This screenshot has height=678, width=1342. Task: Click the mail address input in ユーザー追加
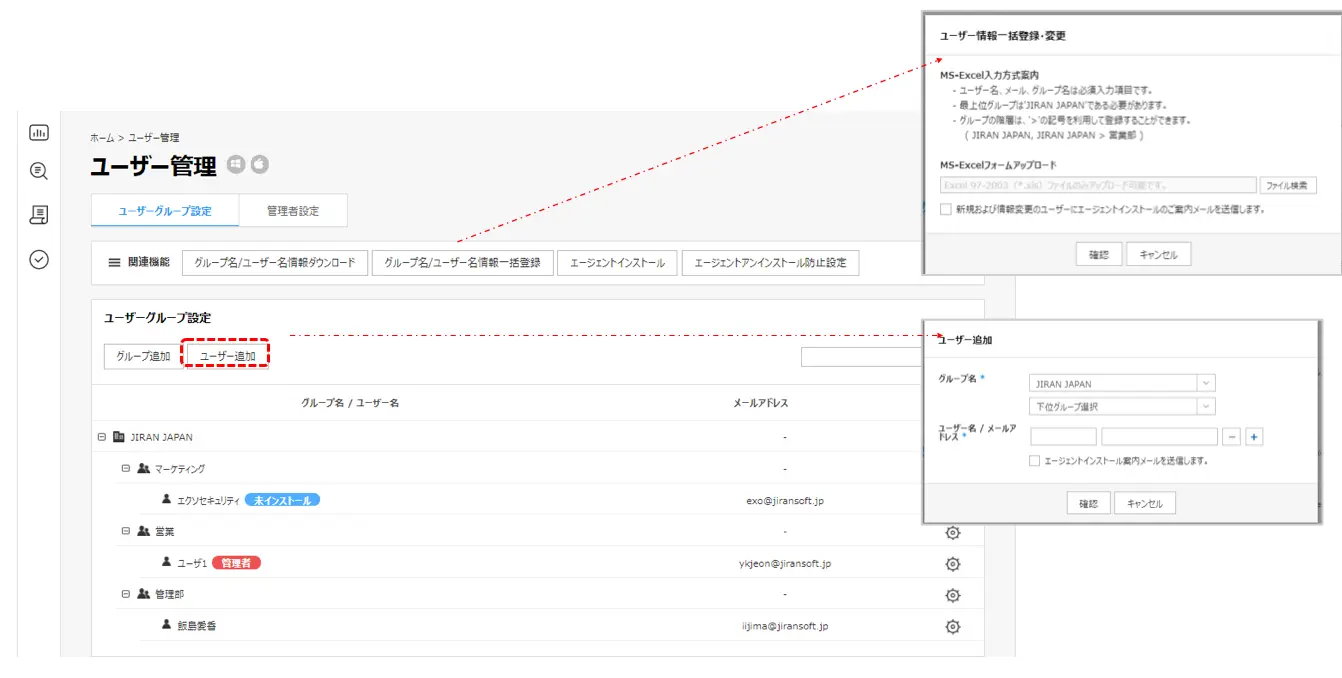(x=1160, y=437)
